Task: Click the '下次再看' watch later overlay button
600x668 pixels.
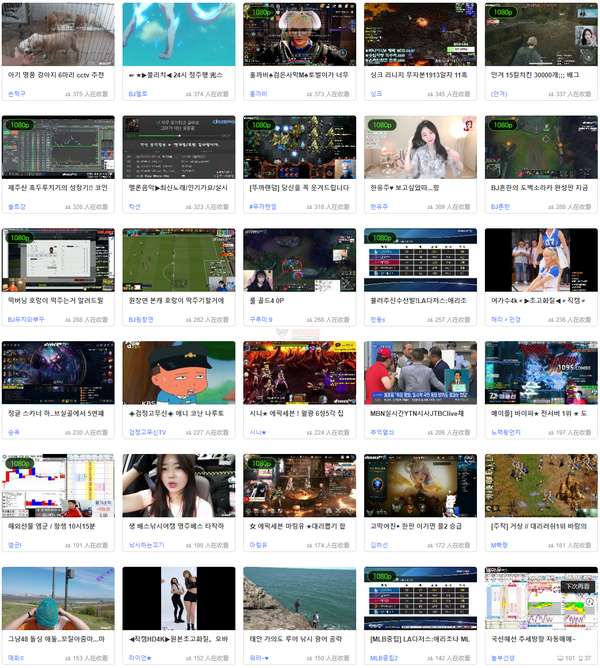Action: click(578, 586)
